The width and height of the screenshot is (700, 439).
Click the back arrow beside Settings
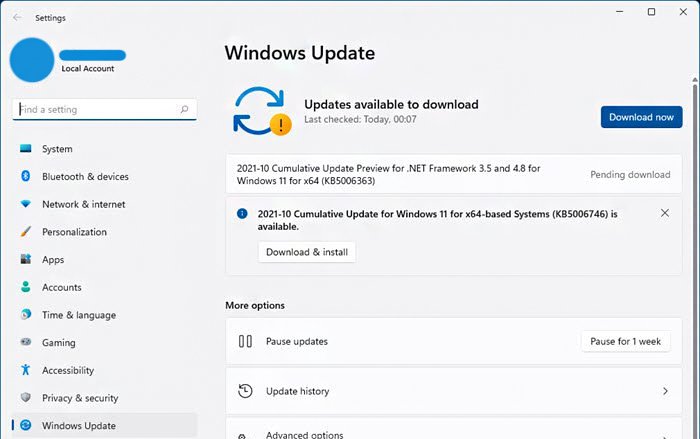click(17, 17)
